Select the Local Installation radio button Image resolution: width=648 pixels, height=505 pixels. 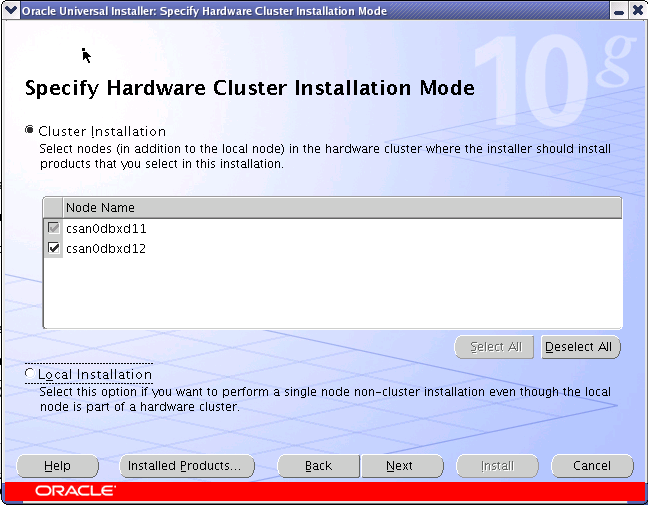[29, 374]
